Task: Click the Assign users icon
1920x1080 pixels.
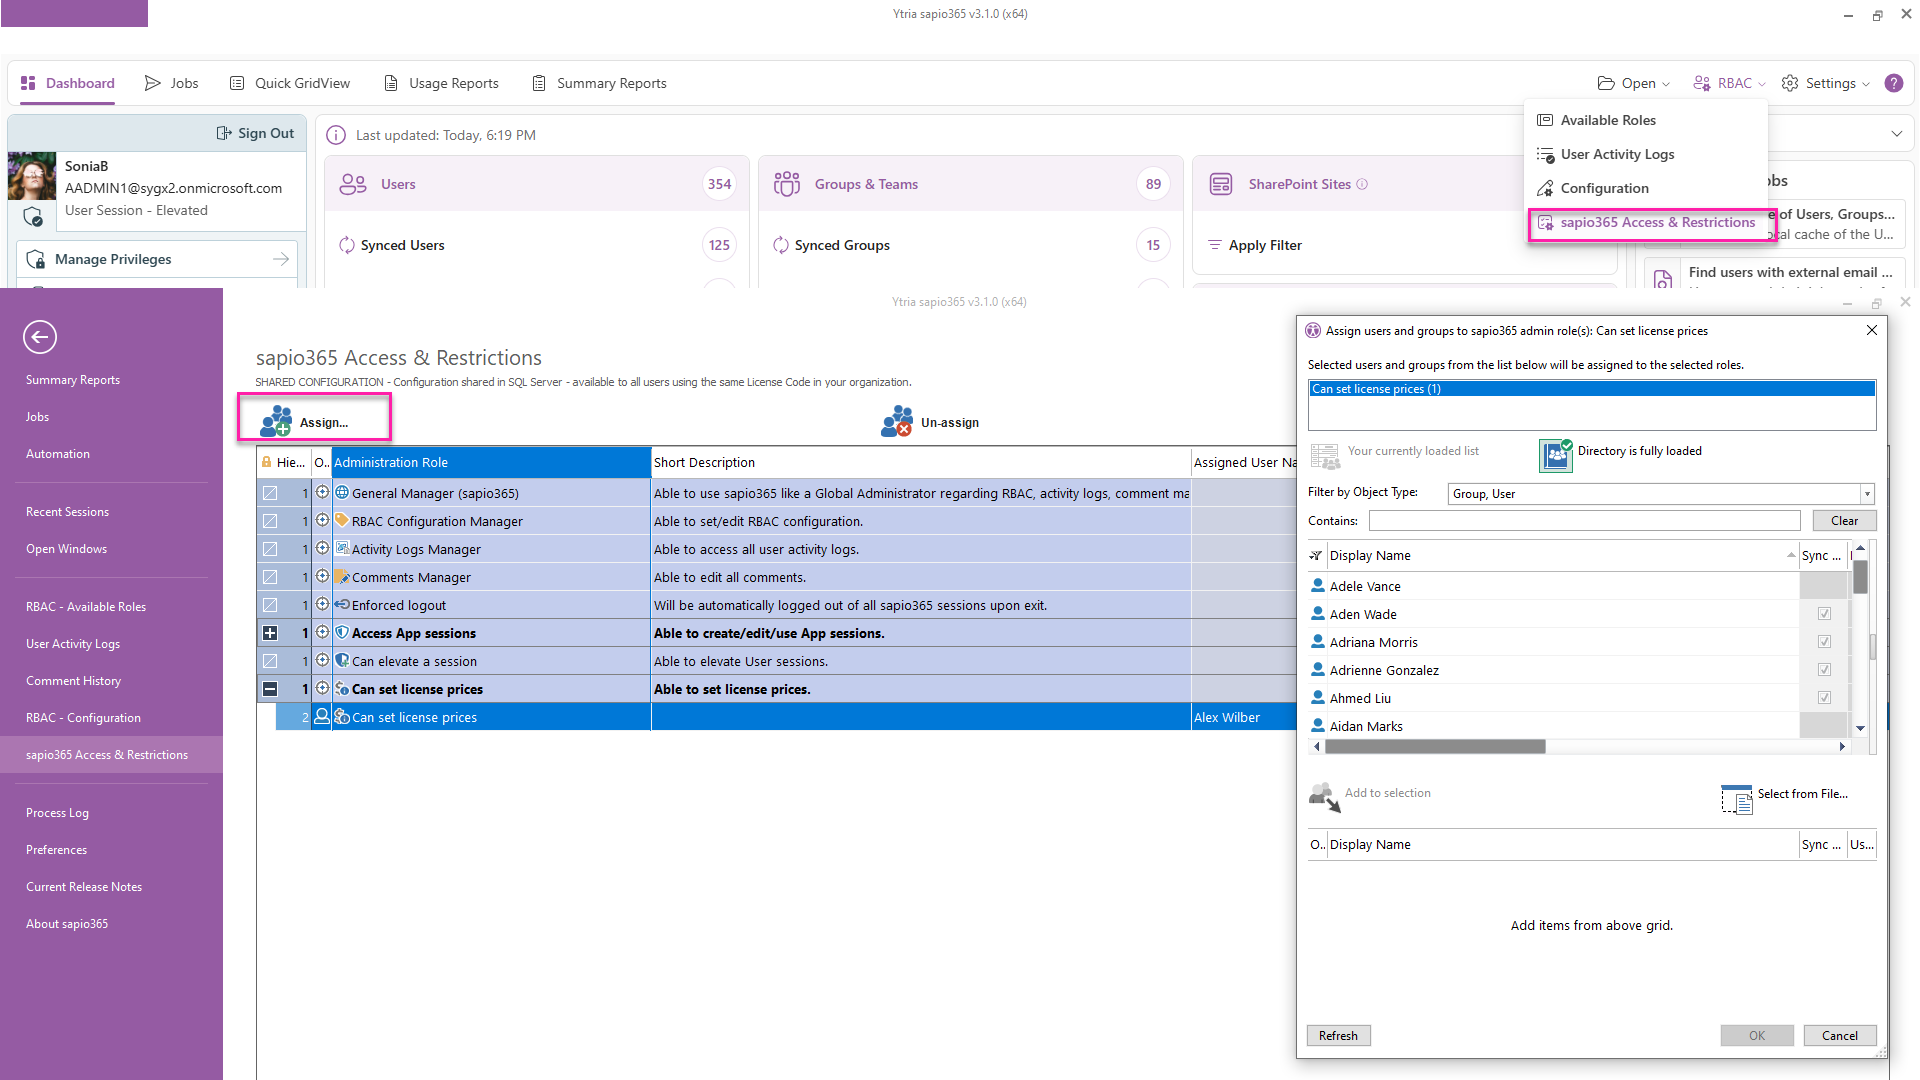Action: 276,421
